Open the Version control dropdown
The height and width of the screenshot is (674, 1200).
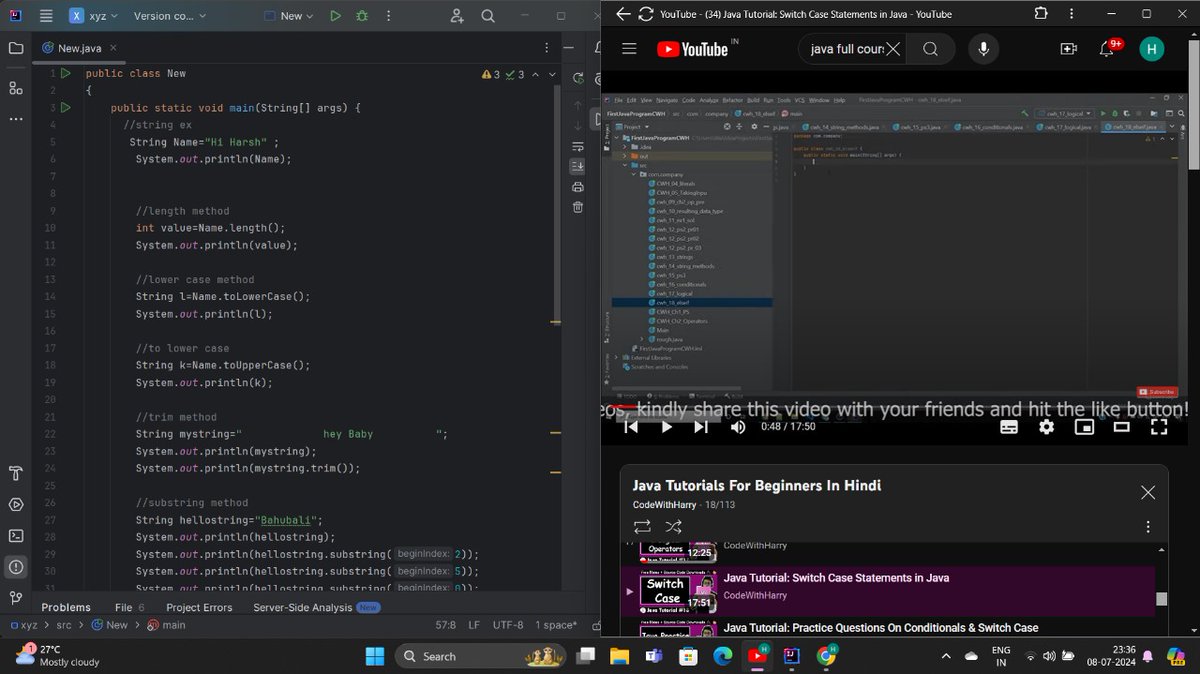[170, 16]
